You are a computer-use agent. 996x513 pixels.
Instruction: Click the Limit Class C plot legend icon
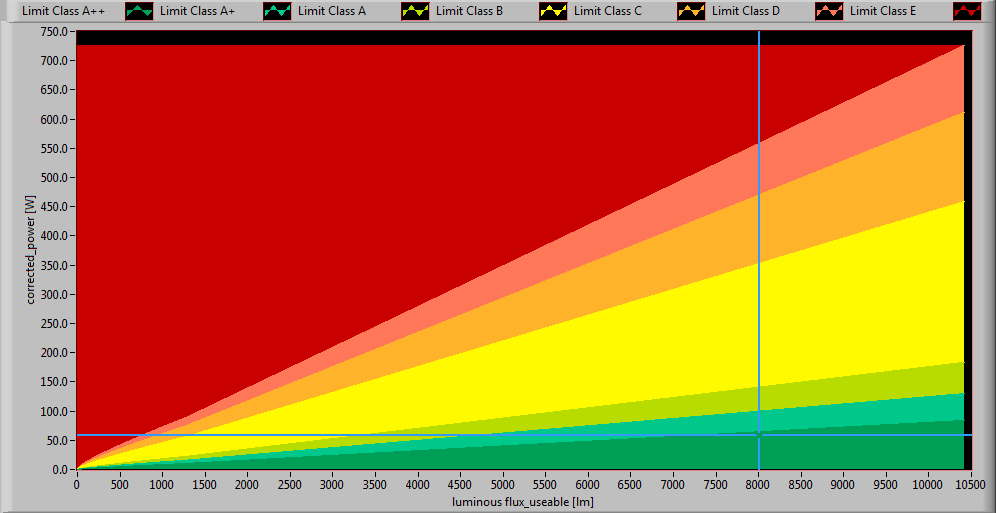point(692,11)
